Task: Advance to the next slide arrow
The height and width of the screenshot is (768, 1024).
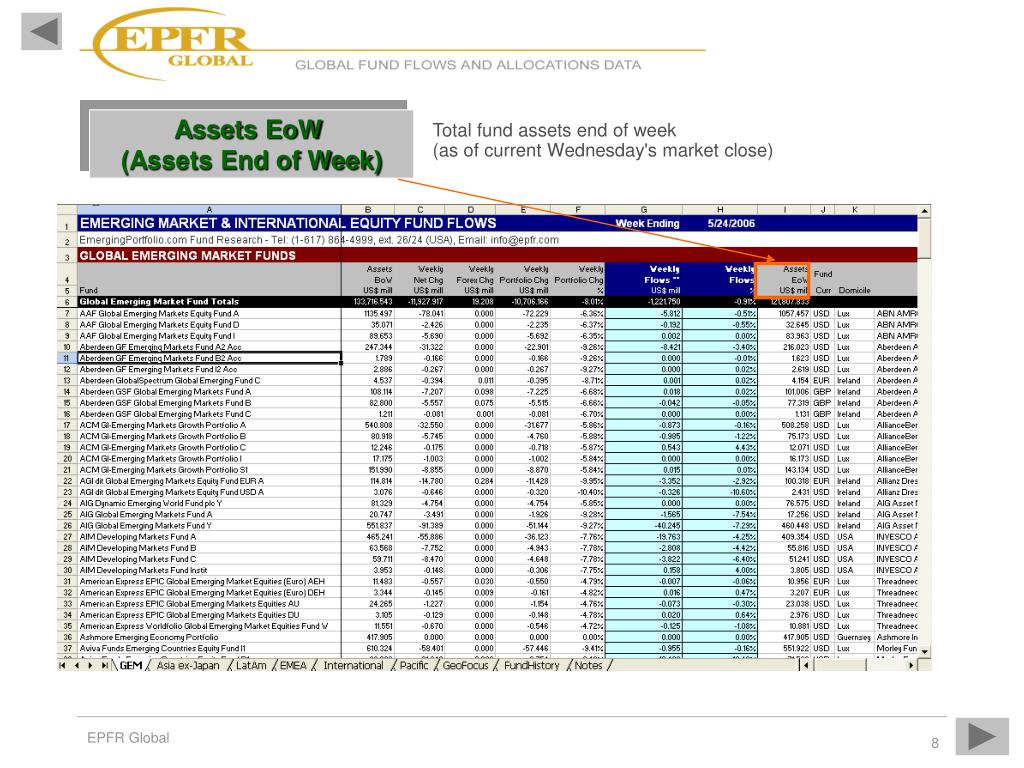Action: point(982,737)
